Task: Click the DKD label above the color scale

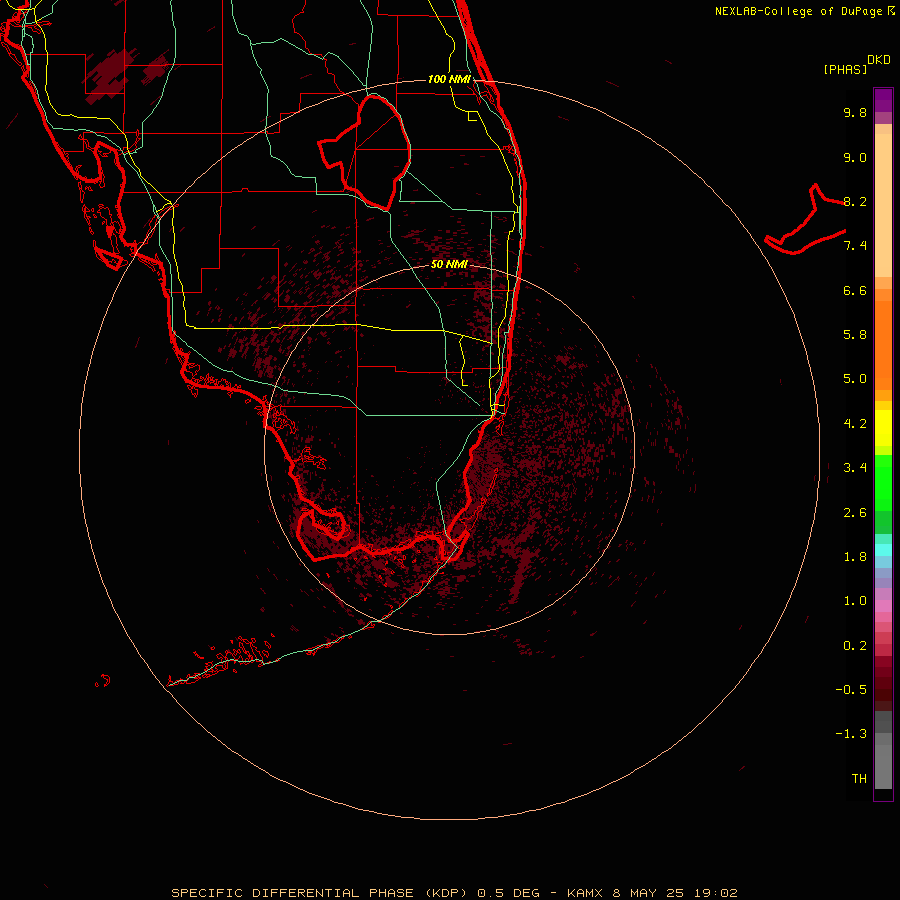Action: (x=879, y=60)
